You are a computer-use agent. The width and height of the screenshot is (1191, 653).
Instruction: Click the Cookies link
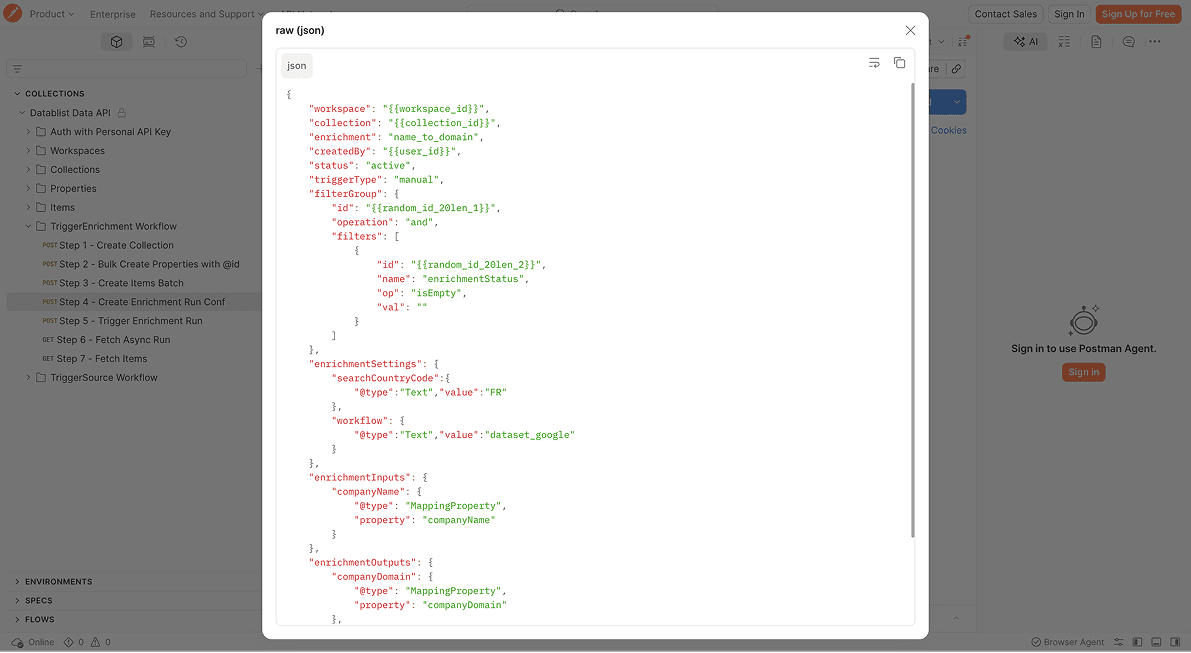949,131
